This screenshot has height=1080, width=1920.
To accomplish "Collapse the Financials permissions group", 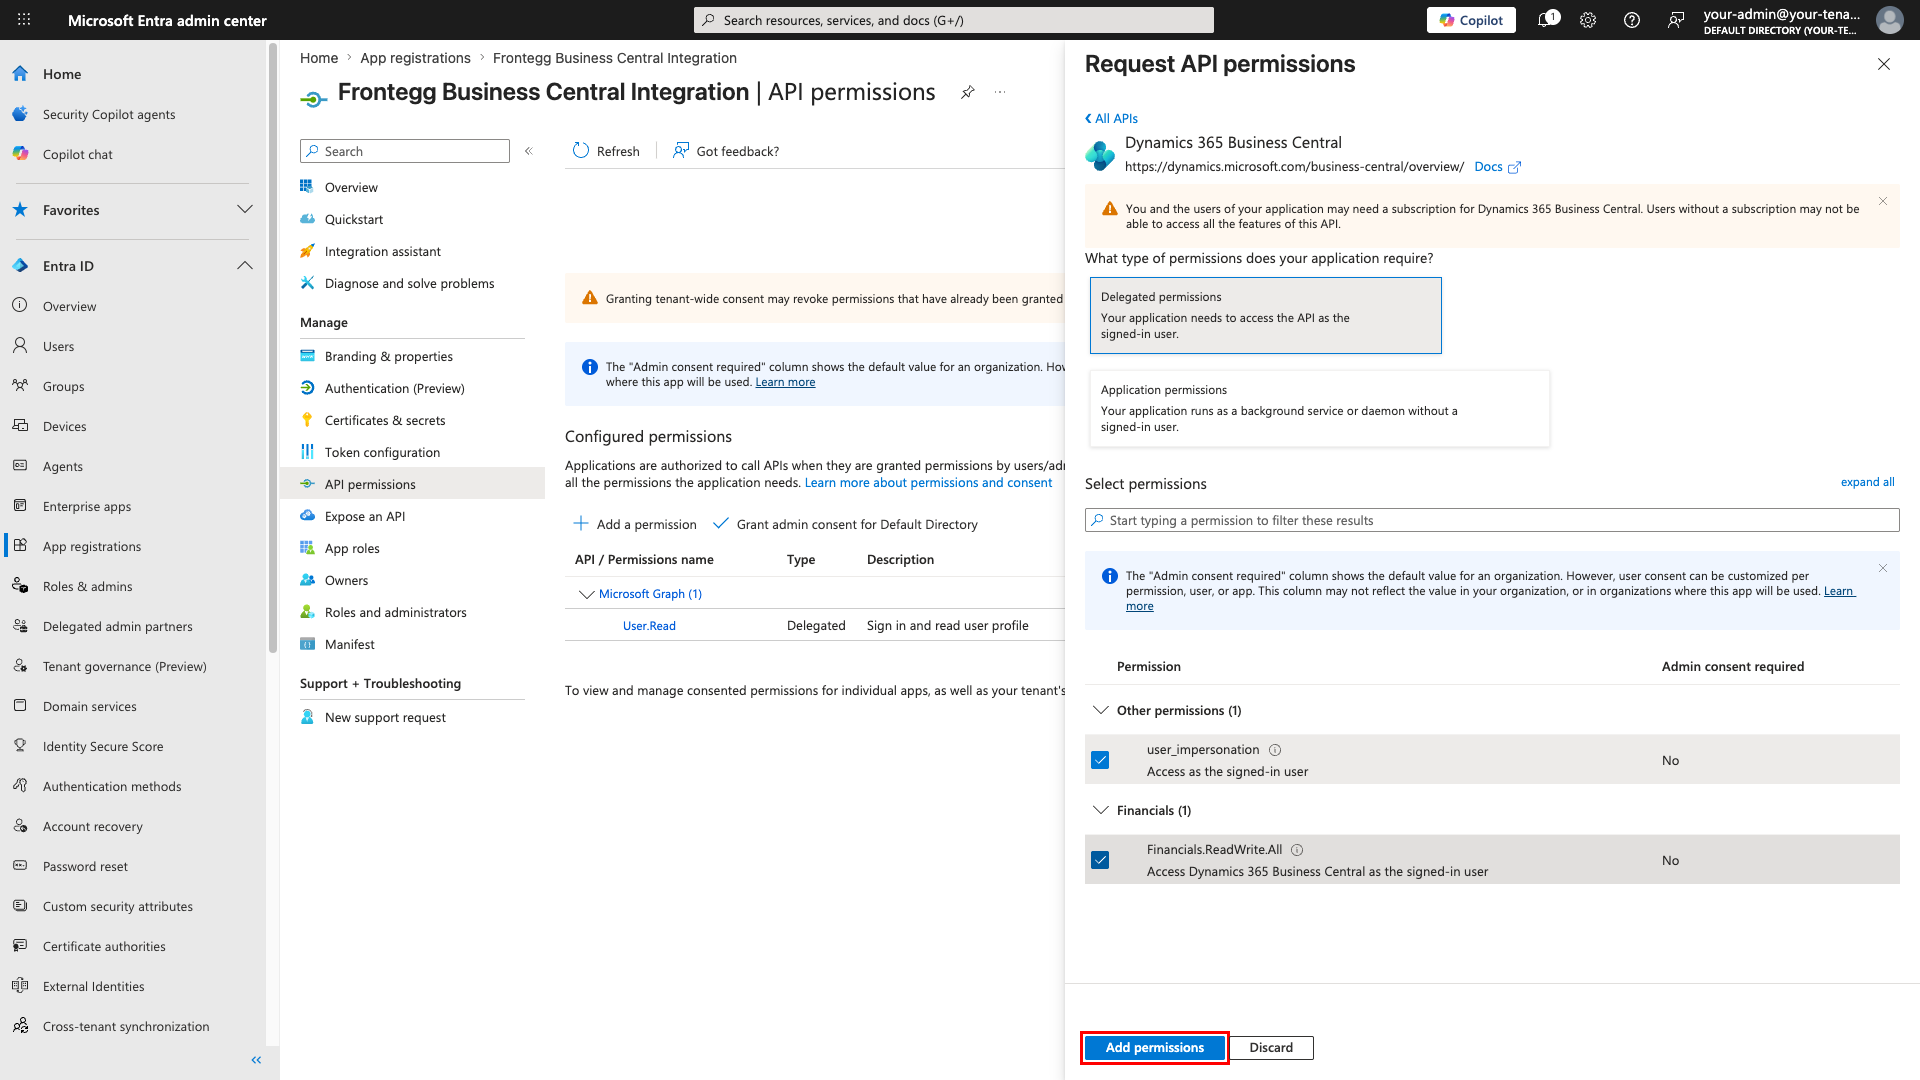I will click(x=1101, y=810).
